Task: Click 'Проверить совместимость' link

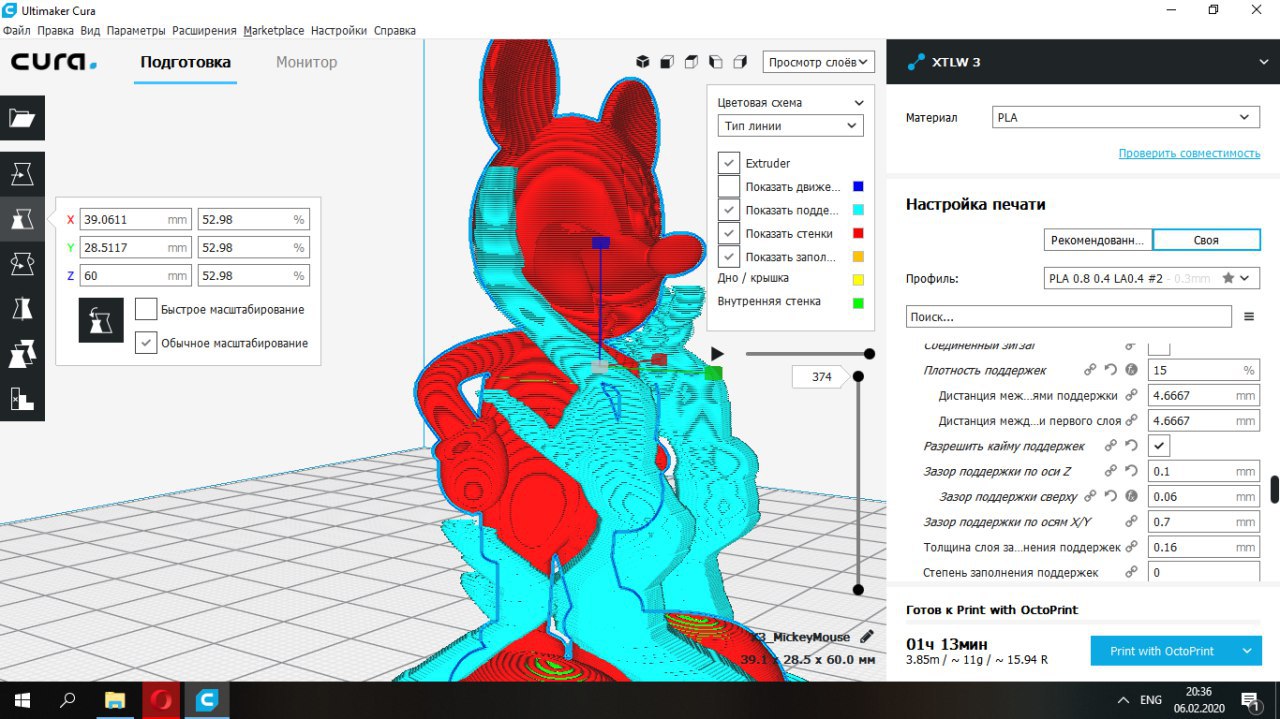Action: coord(1189,153)
